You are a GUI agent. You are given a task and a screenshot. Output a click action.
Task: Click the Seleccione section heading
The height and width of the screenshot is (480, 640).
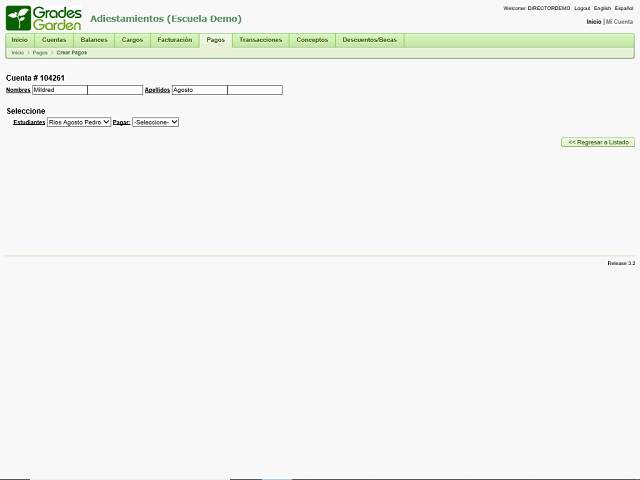pos(26,111)
